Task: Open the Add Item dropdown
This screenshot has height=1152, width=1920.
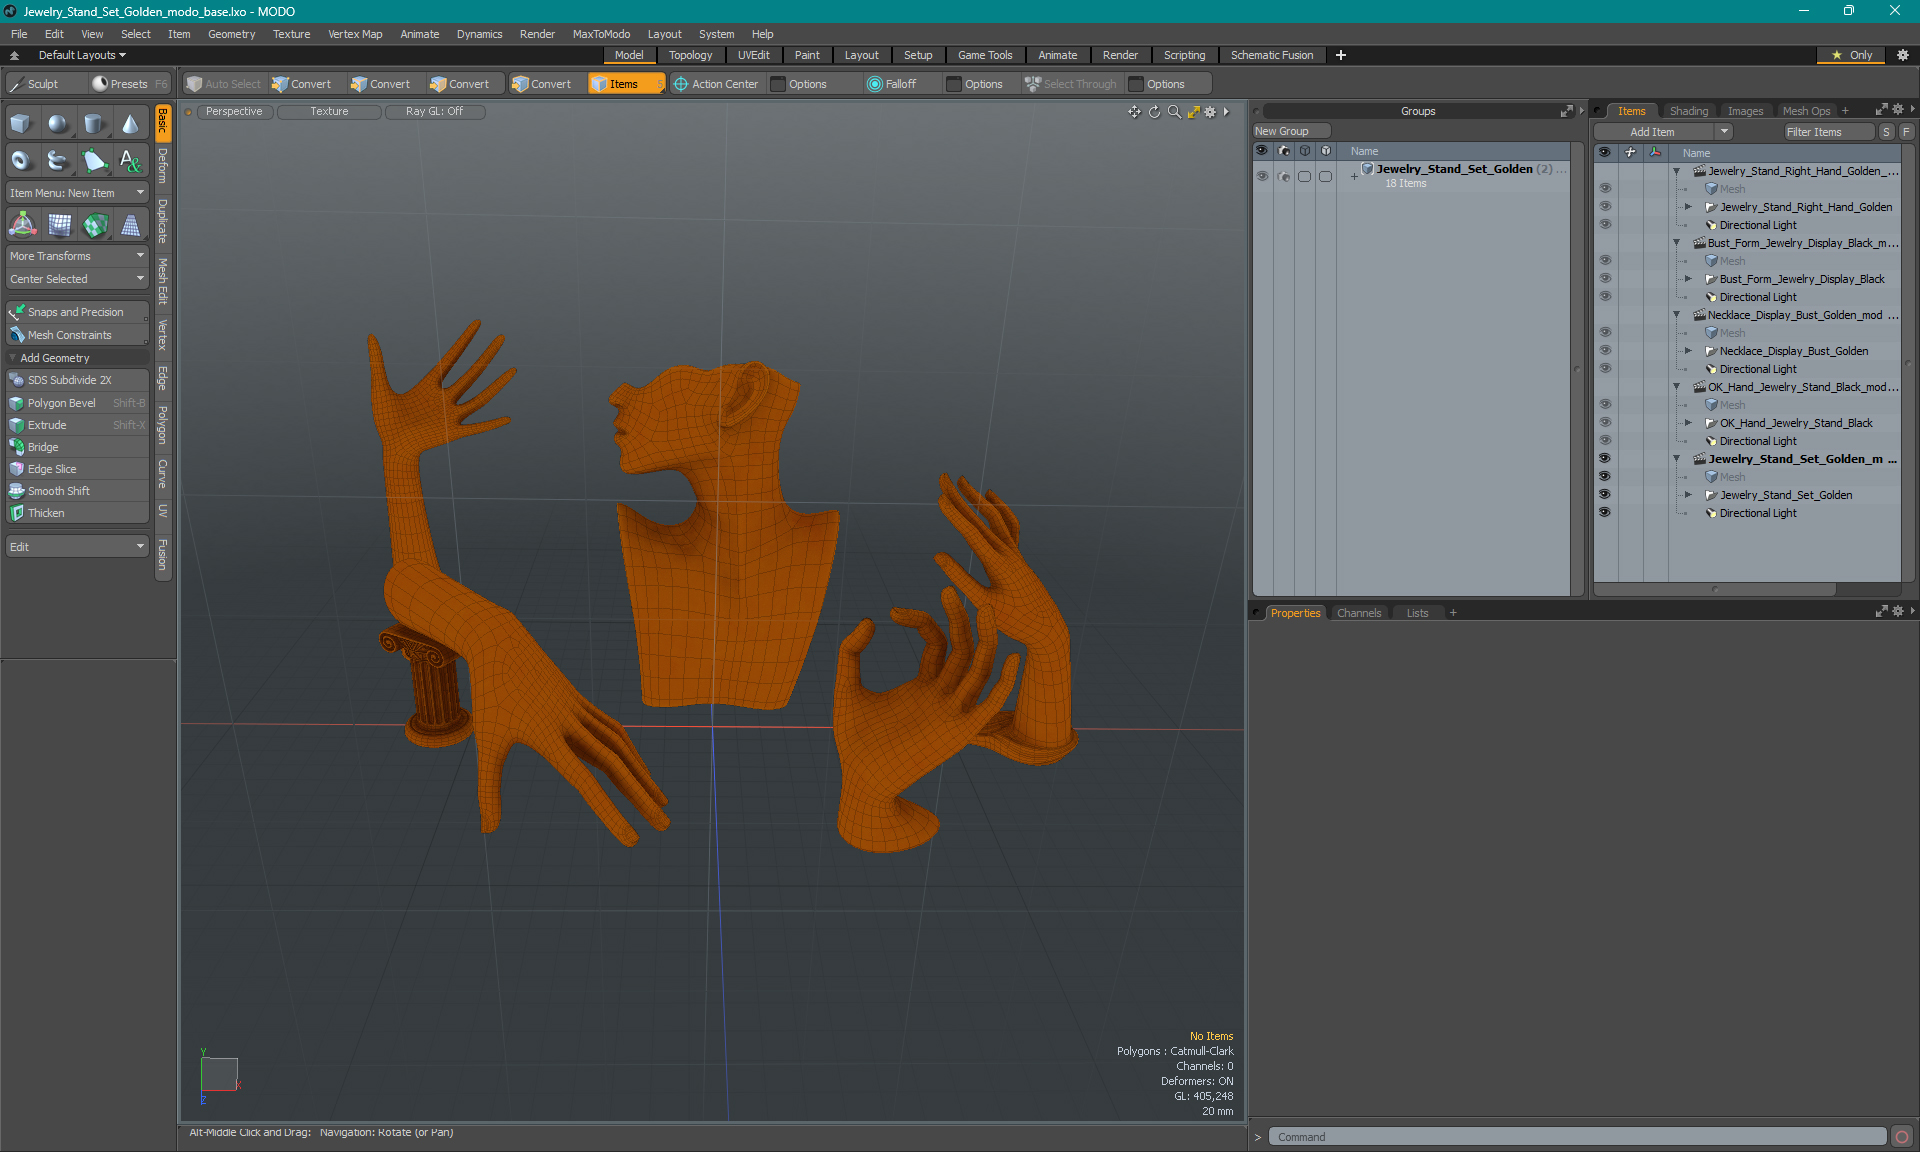Action: (x=1662, y=132)
